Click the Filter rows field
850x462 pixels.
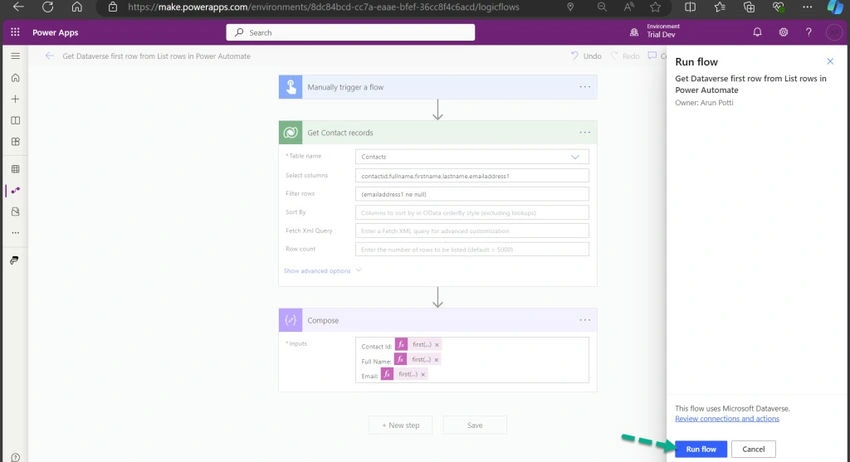(x=472, y=194)
